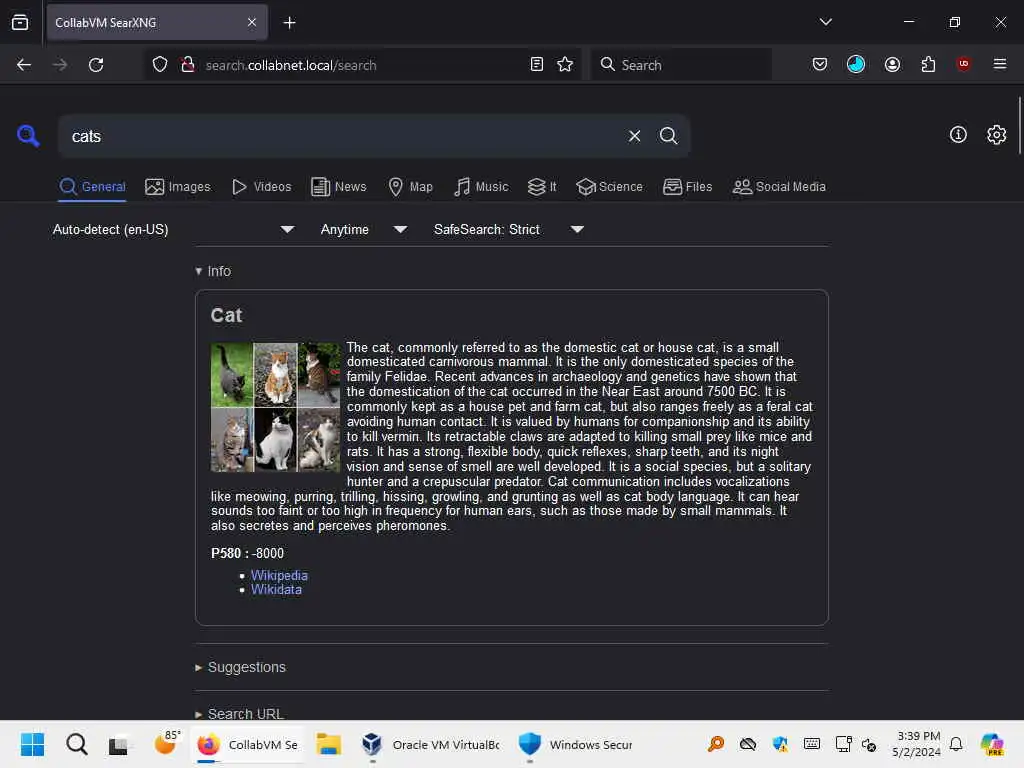The image size is (1024, 768).
Task: Open the uBlock Origin icon
Action: point(963,64)
